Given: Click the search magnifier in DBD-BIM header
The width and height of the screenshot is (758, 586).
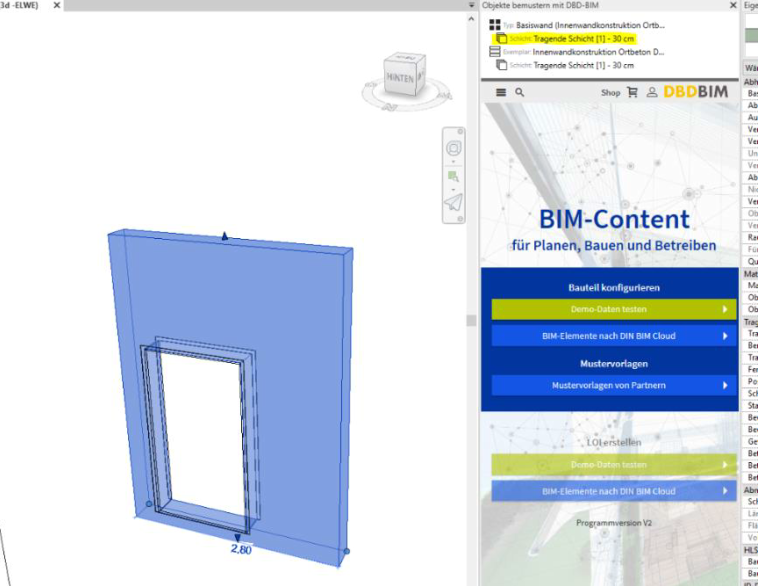Looking at the screenshot, I should click(520, 92).
